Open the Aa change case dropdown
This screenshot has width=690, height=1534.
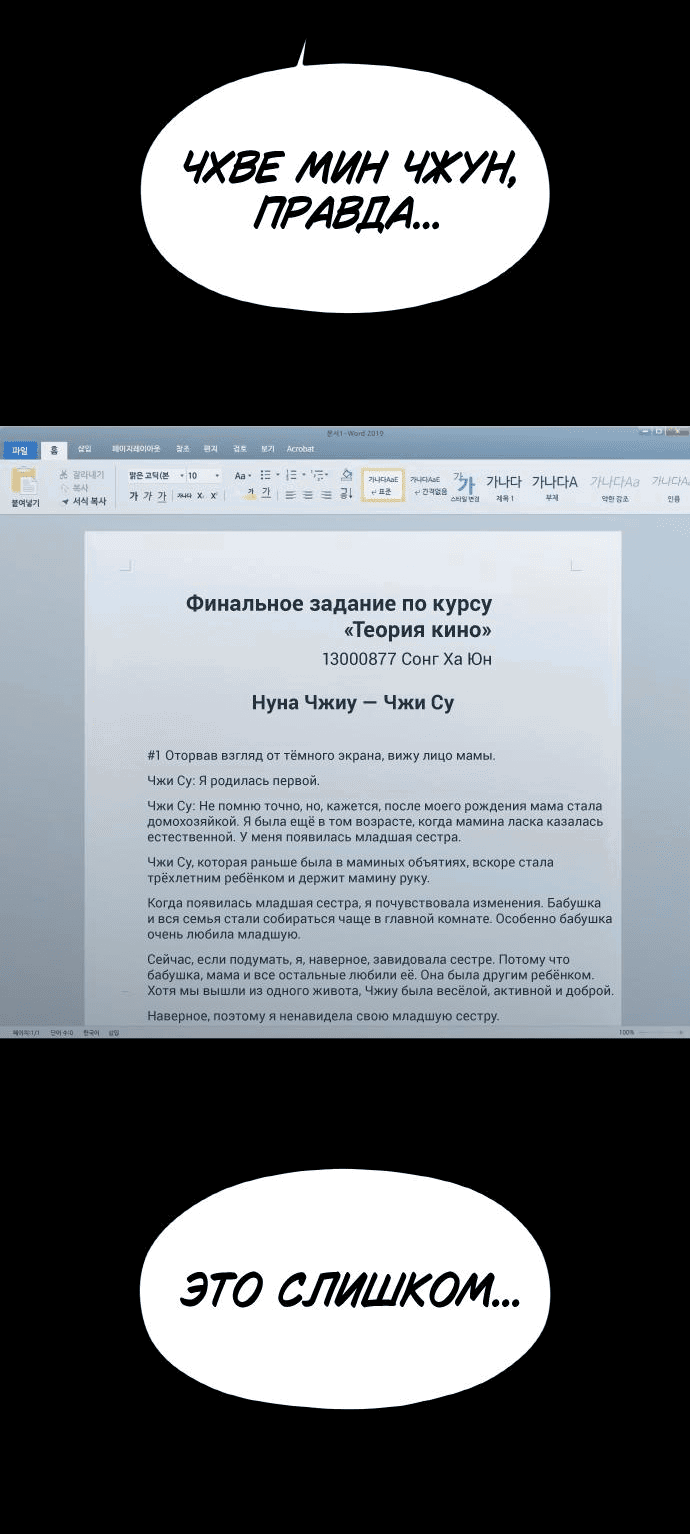244,476
